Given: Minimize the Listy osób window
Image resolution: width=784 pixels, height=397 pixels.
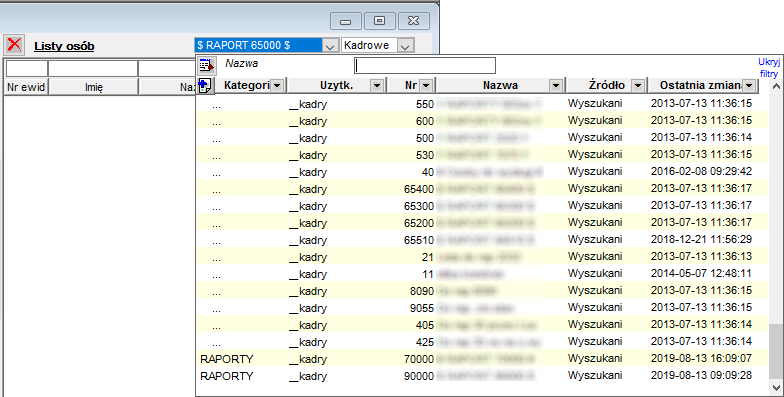Looking at the screenshot, I should coord(346,21).
